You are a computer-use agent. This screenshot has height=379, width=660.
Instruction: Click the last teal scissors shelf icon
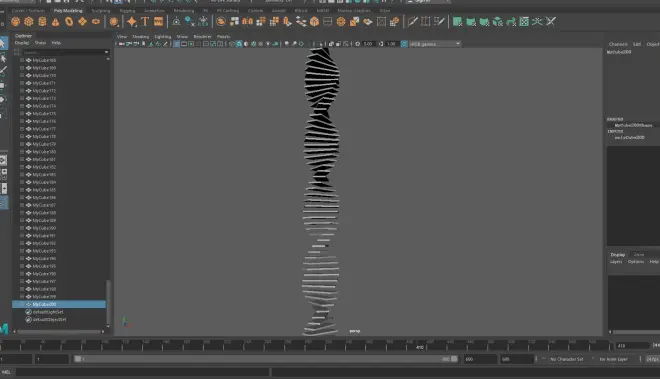click(x=551, y=21)
